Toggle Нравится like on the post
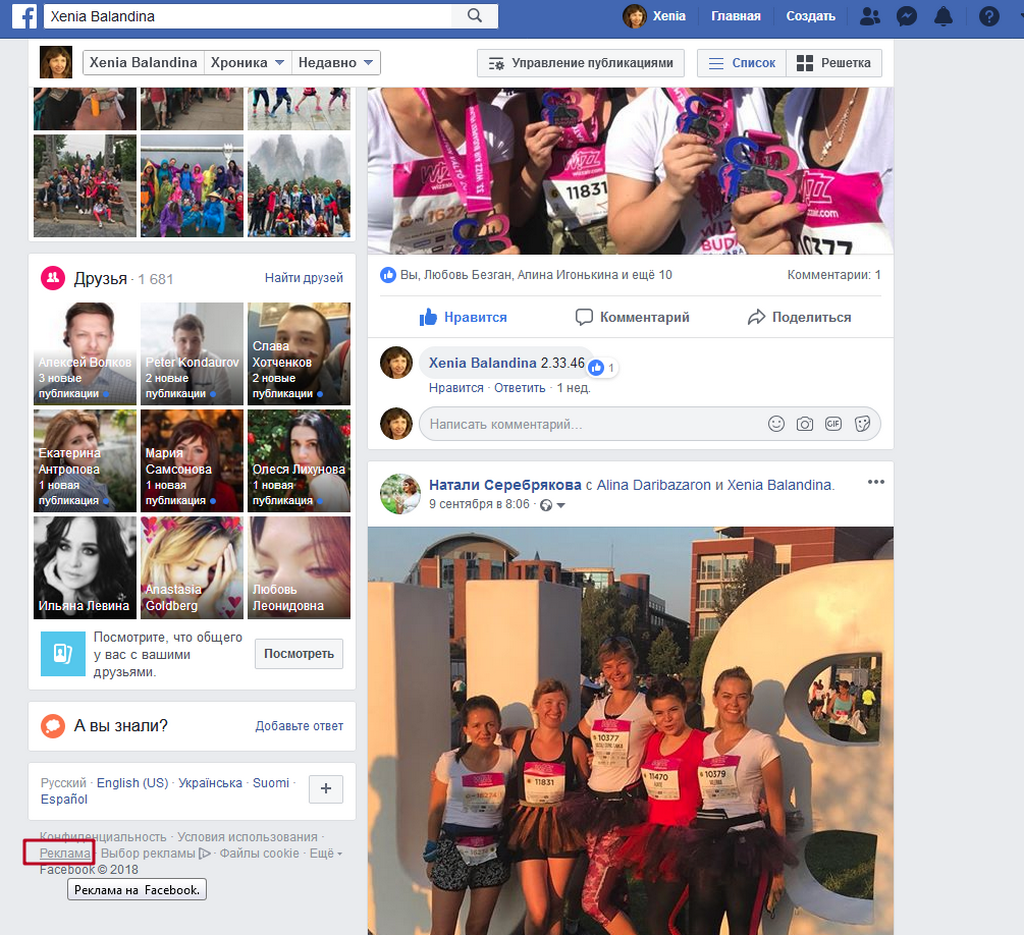Image resolution: width=1024 pixels, height=935 pixels. click(463, 317)
